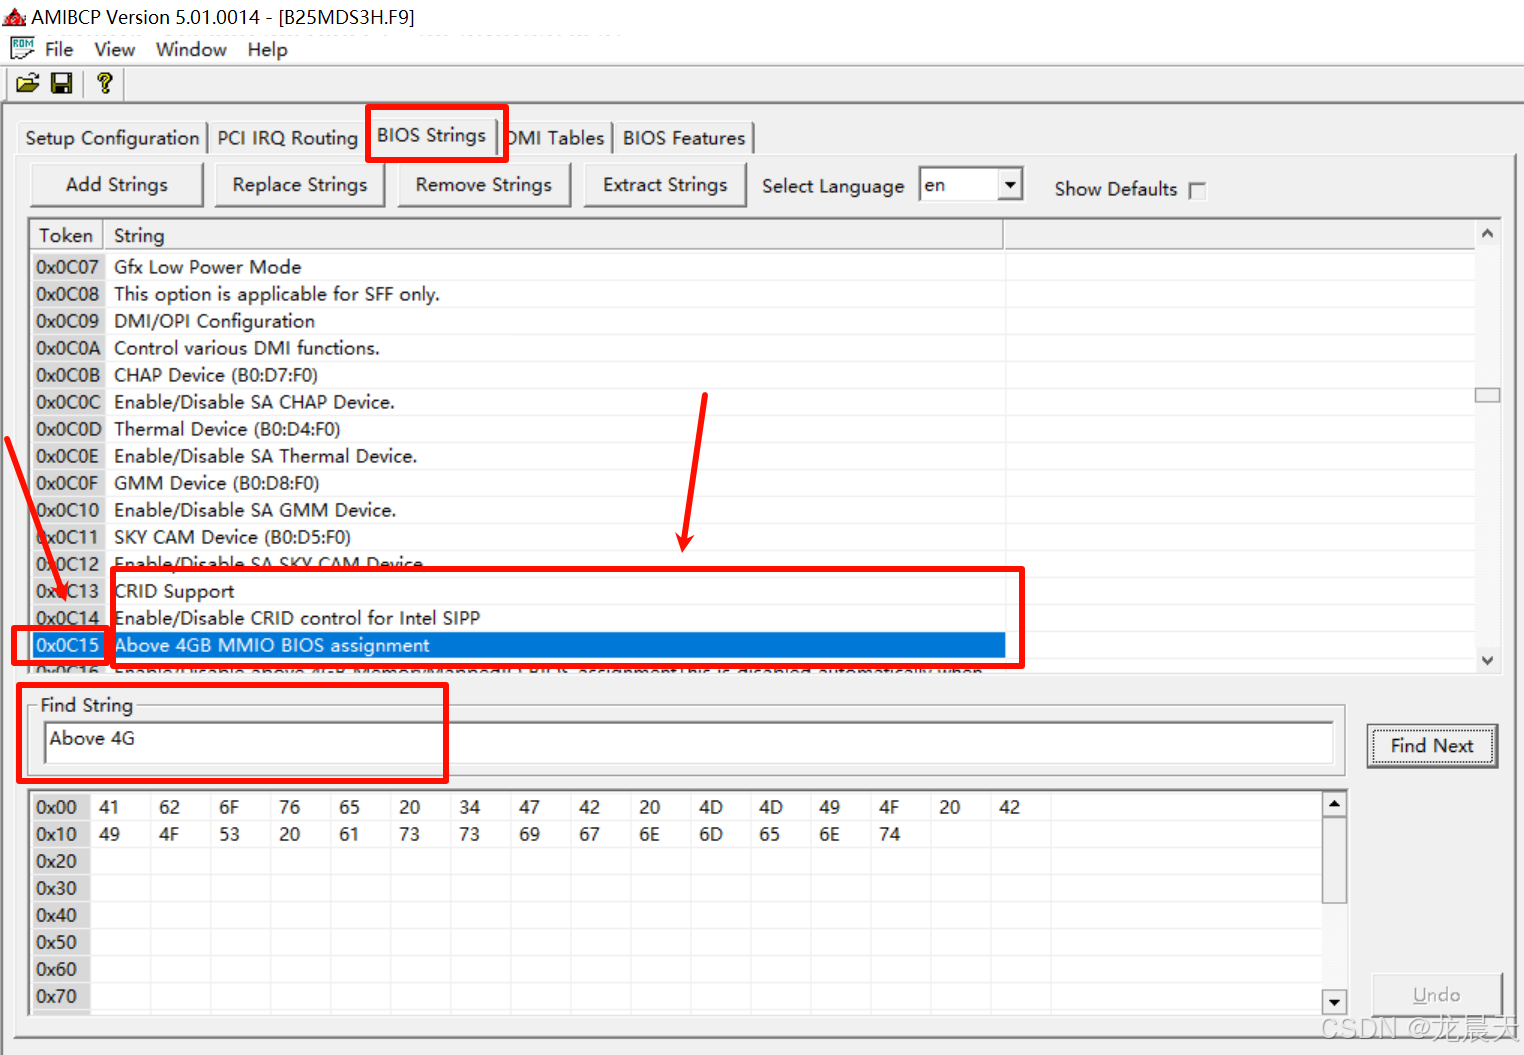Click the Add Strings button

point(117,185)
